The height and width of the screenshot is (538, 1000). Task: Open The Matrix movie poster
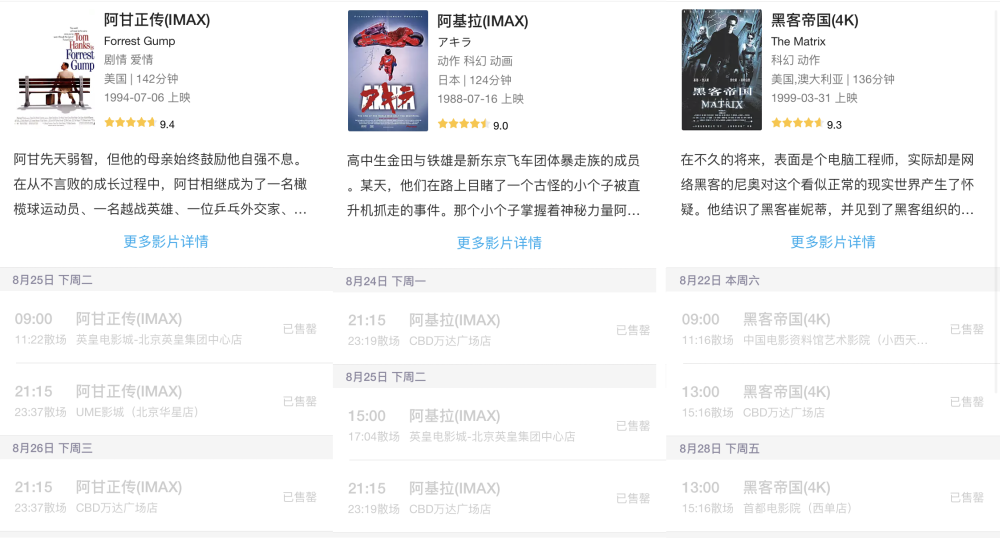click(721, 69)
